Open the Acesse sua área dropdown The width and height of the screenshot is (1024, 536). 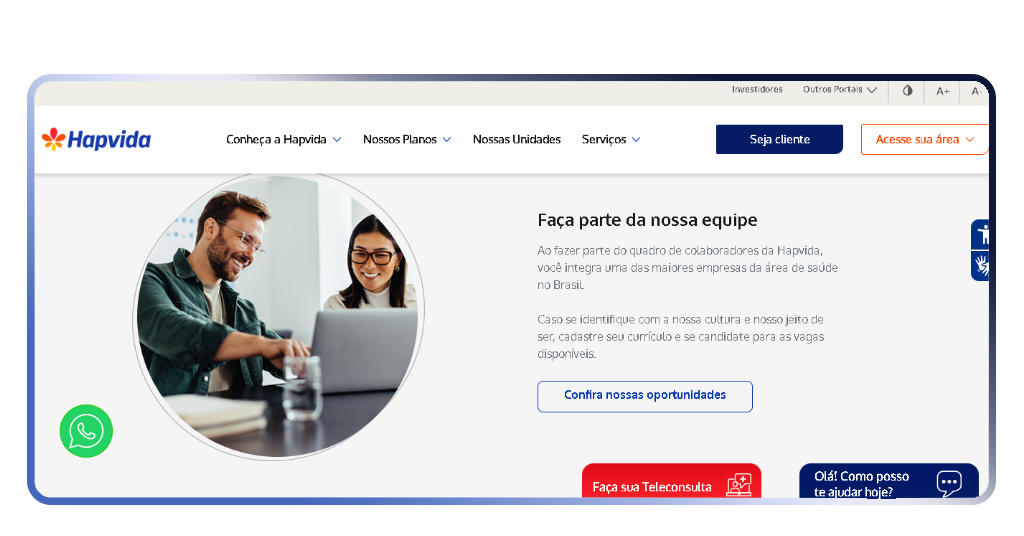coord(925,139)
